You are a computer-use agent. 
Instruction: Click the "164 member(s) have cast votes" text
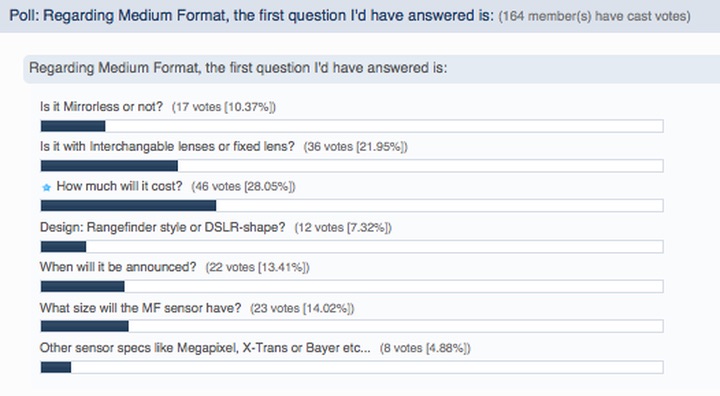coord(595,16)
